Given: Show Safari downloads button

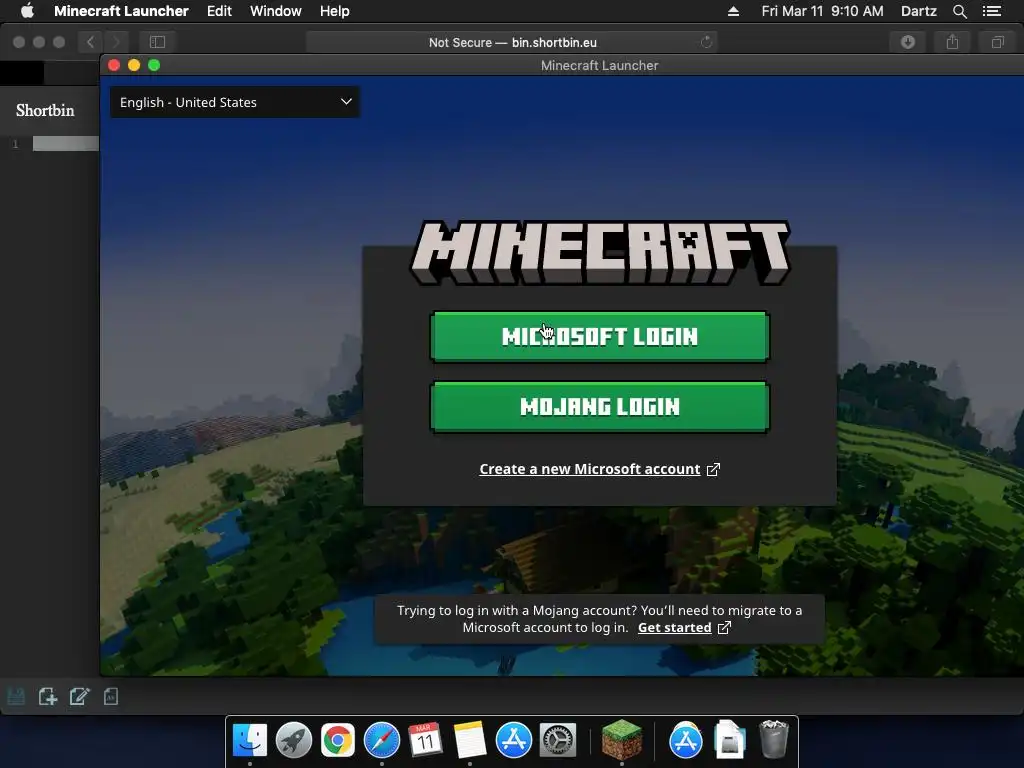Looking at the screenshot, I should (908, 42).
